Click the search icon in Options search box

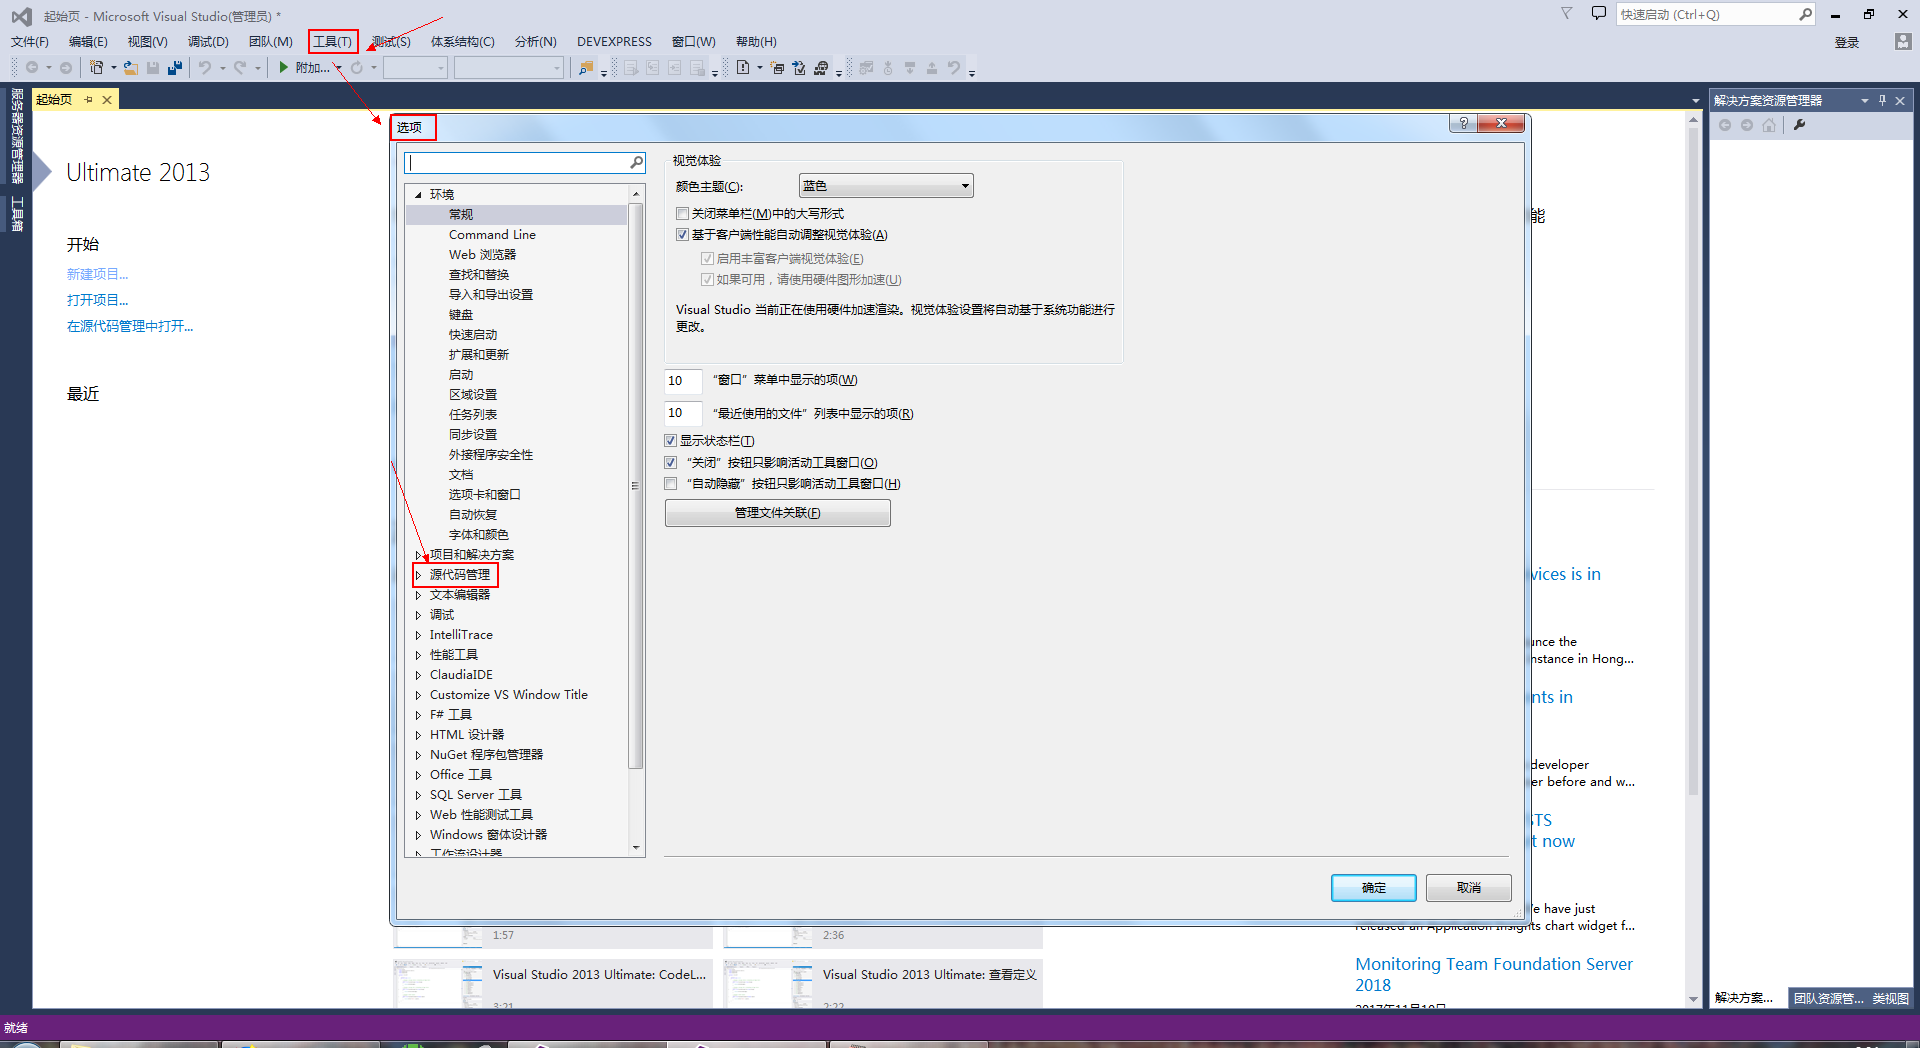coord(636,162)
